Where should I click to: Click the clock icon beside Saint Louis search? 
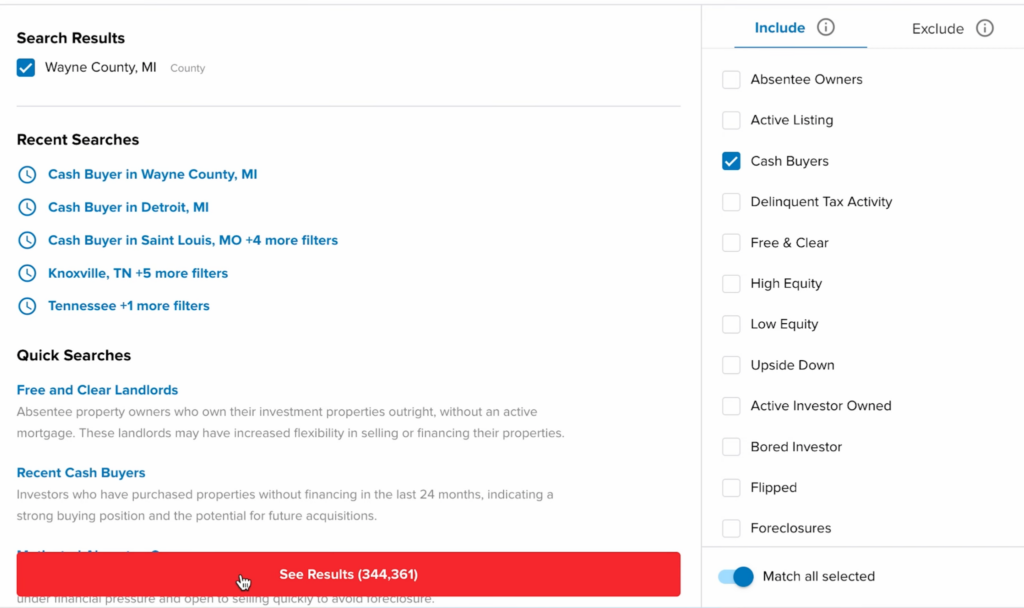[x=28, y=240]
